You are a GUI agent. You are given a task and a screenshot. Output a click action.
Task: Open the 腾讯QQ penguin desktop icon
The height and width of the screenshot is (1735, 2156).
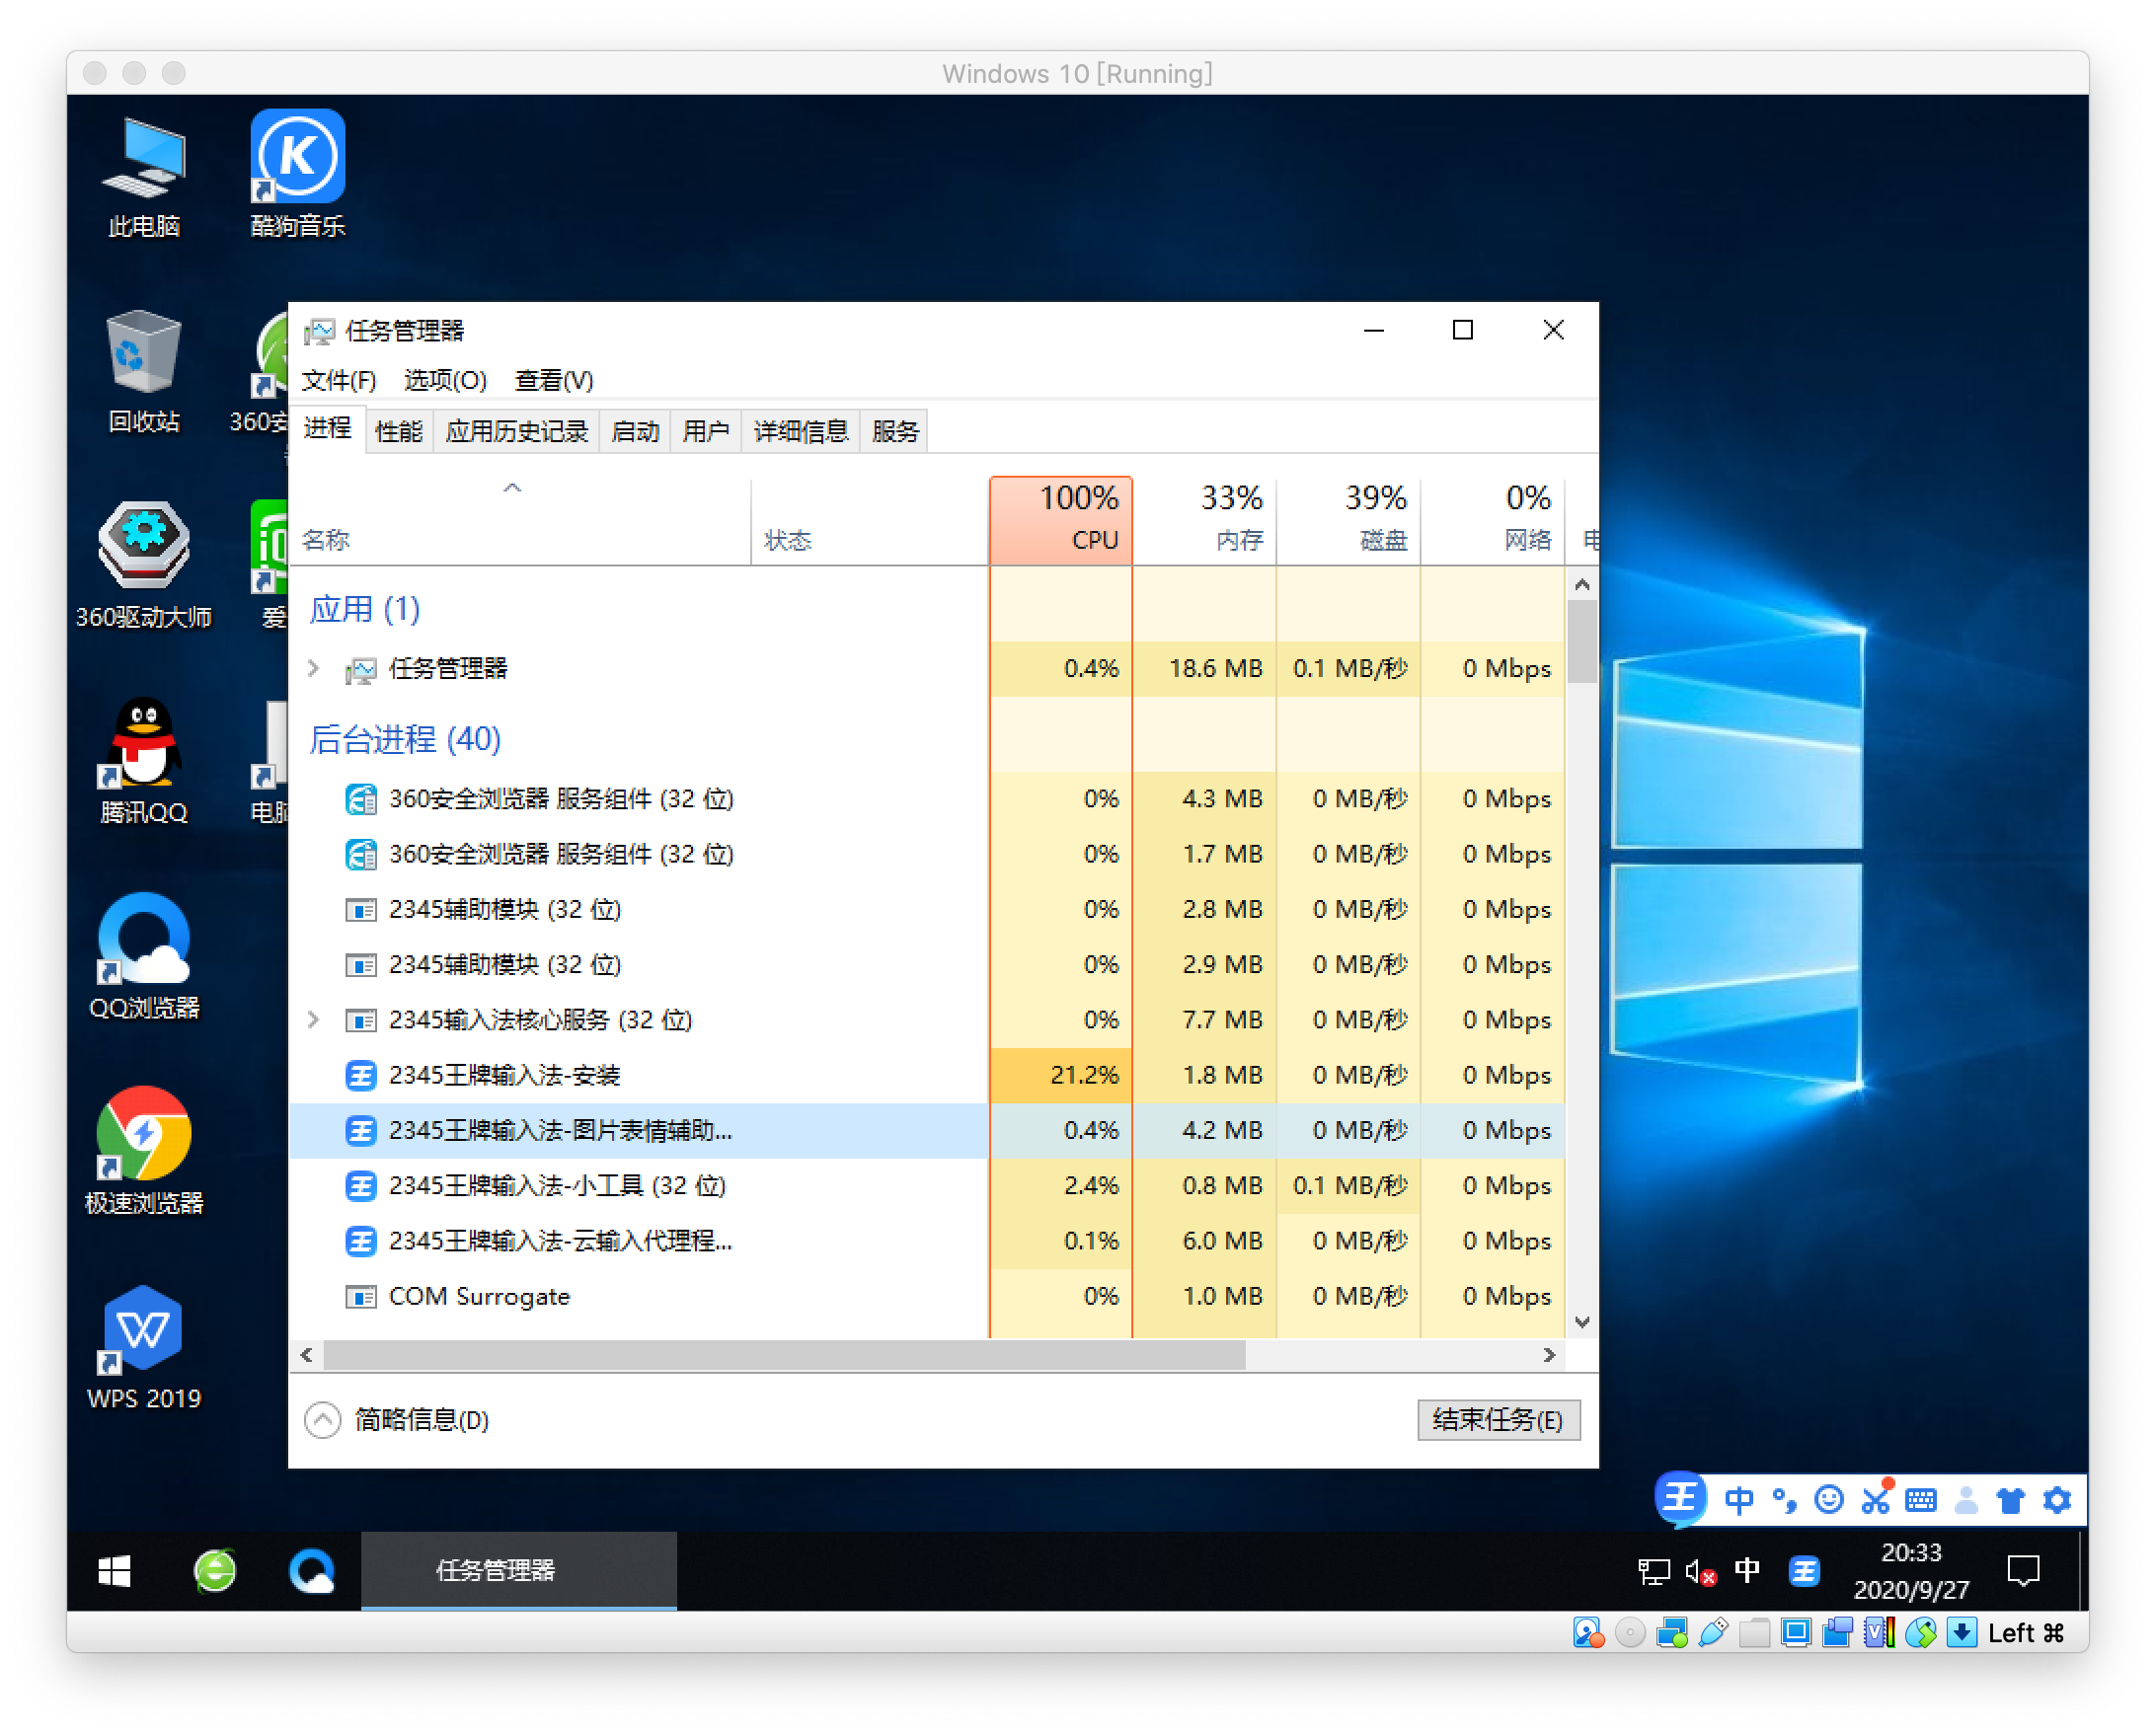click(x=143, y=744)
